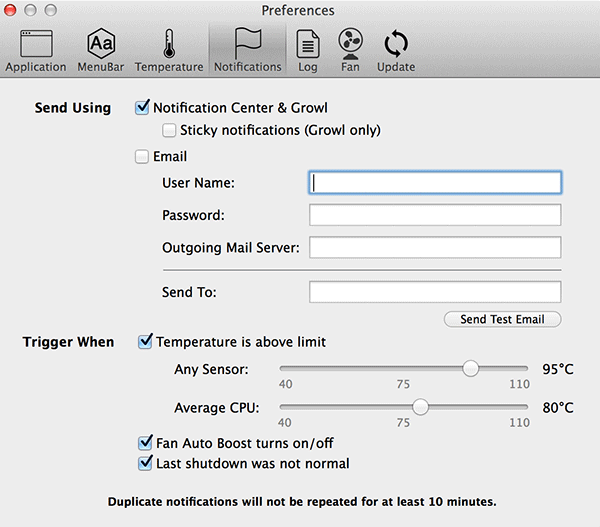This screenshot has height=527, width=600.
Task: Enable Sticky notifications (Growl only)
Action: pyautogui.click(x=168, y=130)
